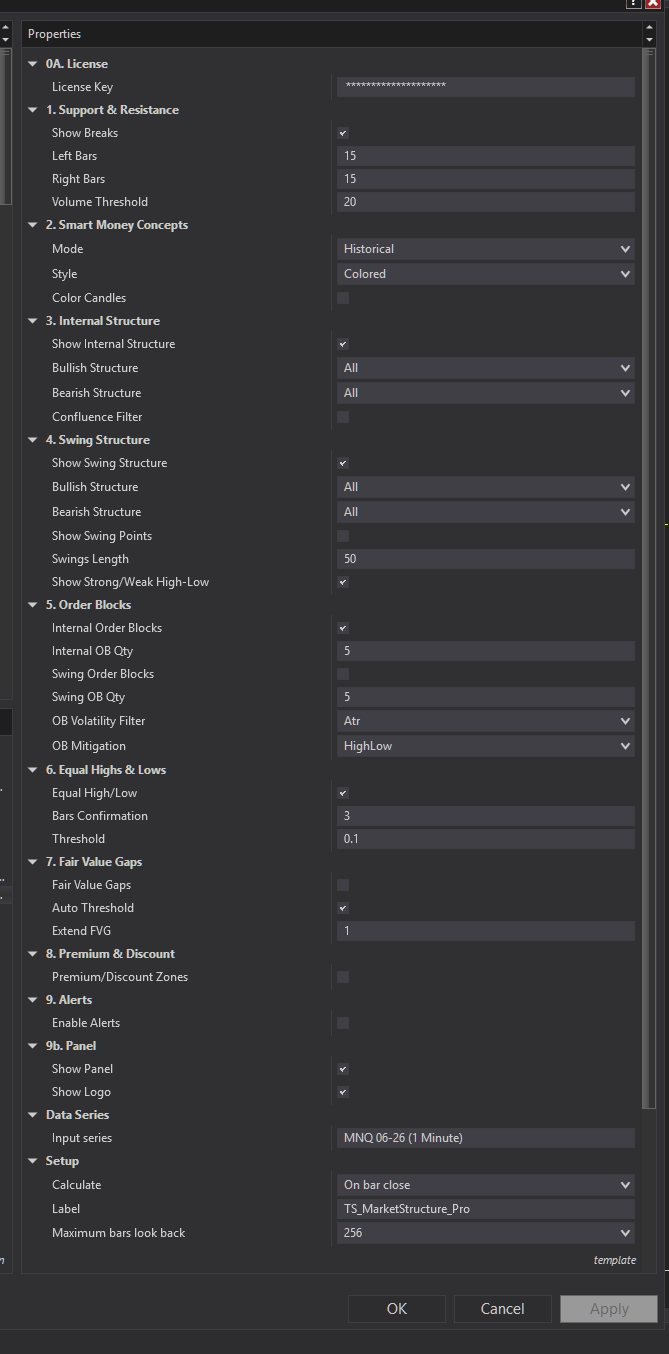Close the Properties dialog window
Screen dimensions: 669x1354
652,4
